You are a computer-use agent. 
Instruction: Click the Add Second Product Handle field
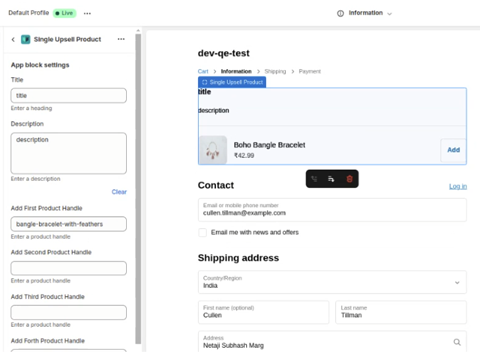(69, 268)
